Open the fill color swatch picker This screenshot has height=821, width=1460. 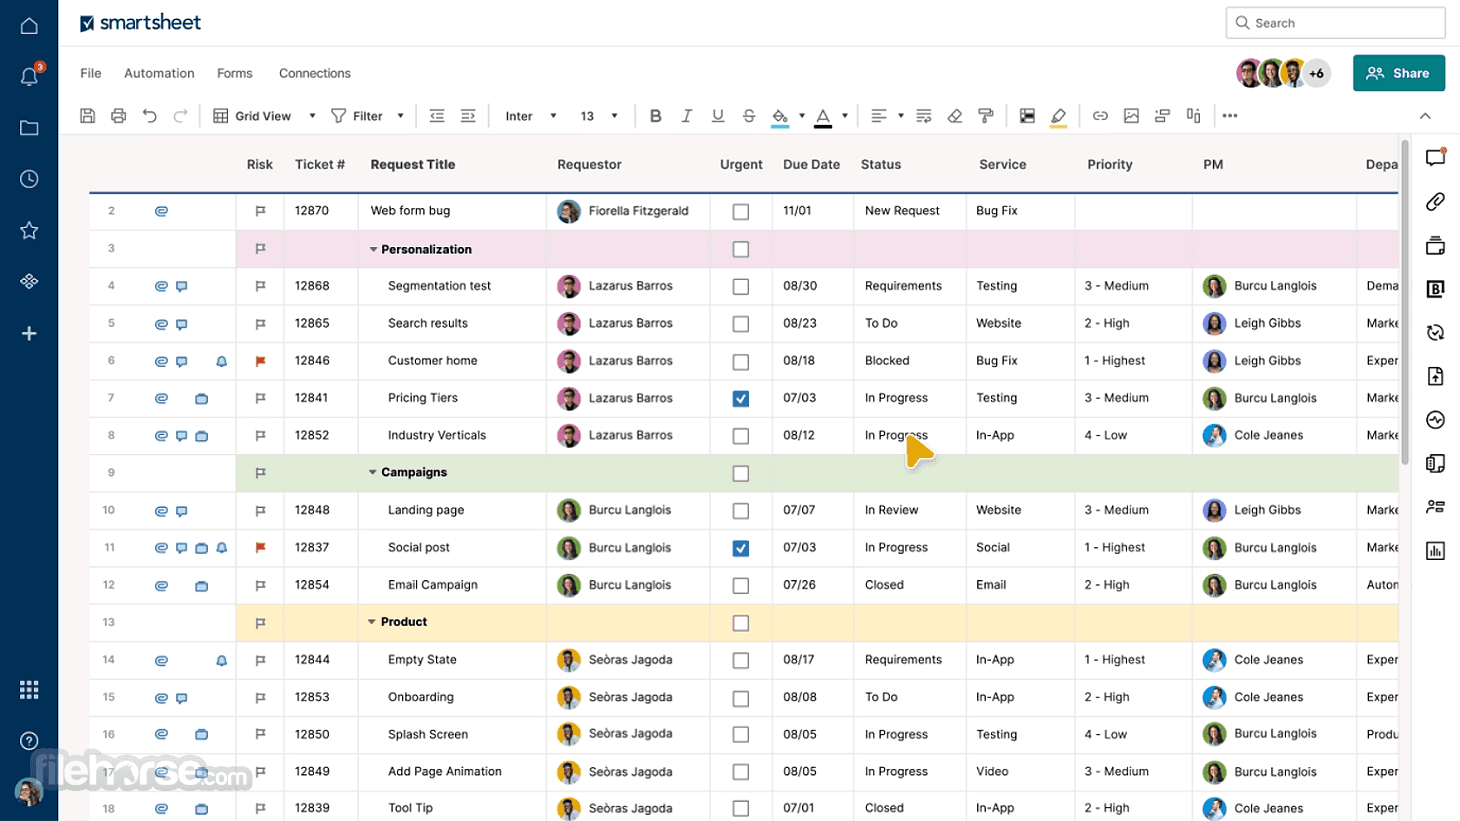tap(800, 115)
